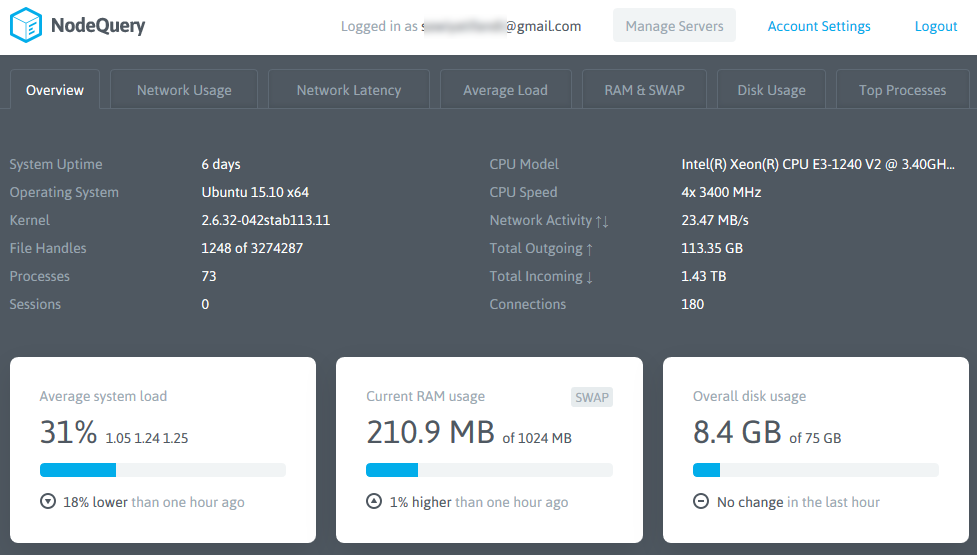Viewport: 977px width, 555px height.
Task: Click the down-arrow icon beside '18% lower'
Action: point(48,501)
